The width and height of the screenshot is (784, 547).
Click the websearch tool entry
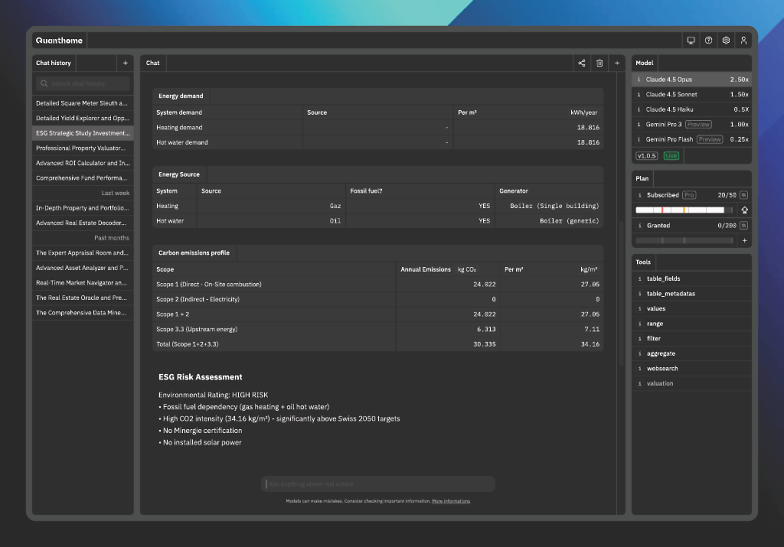tap(662, 368)
